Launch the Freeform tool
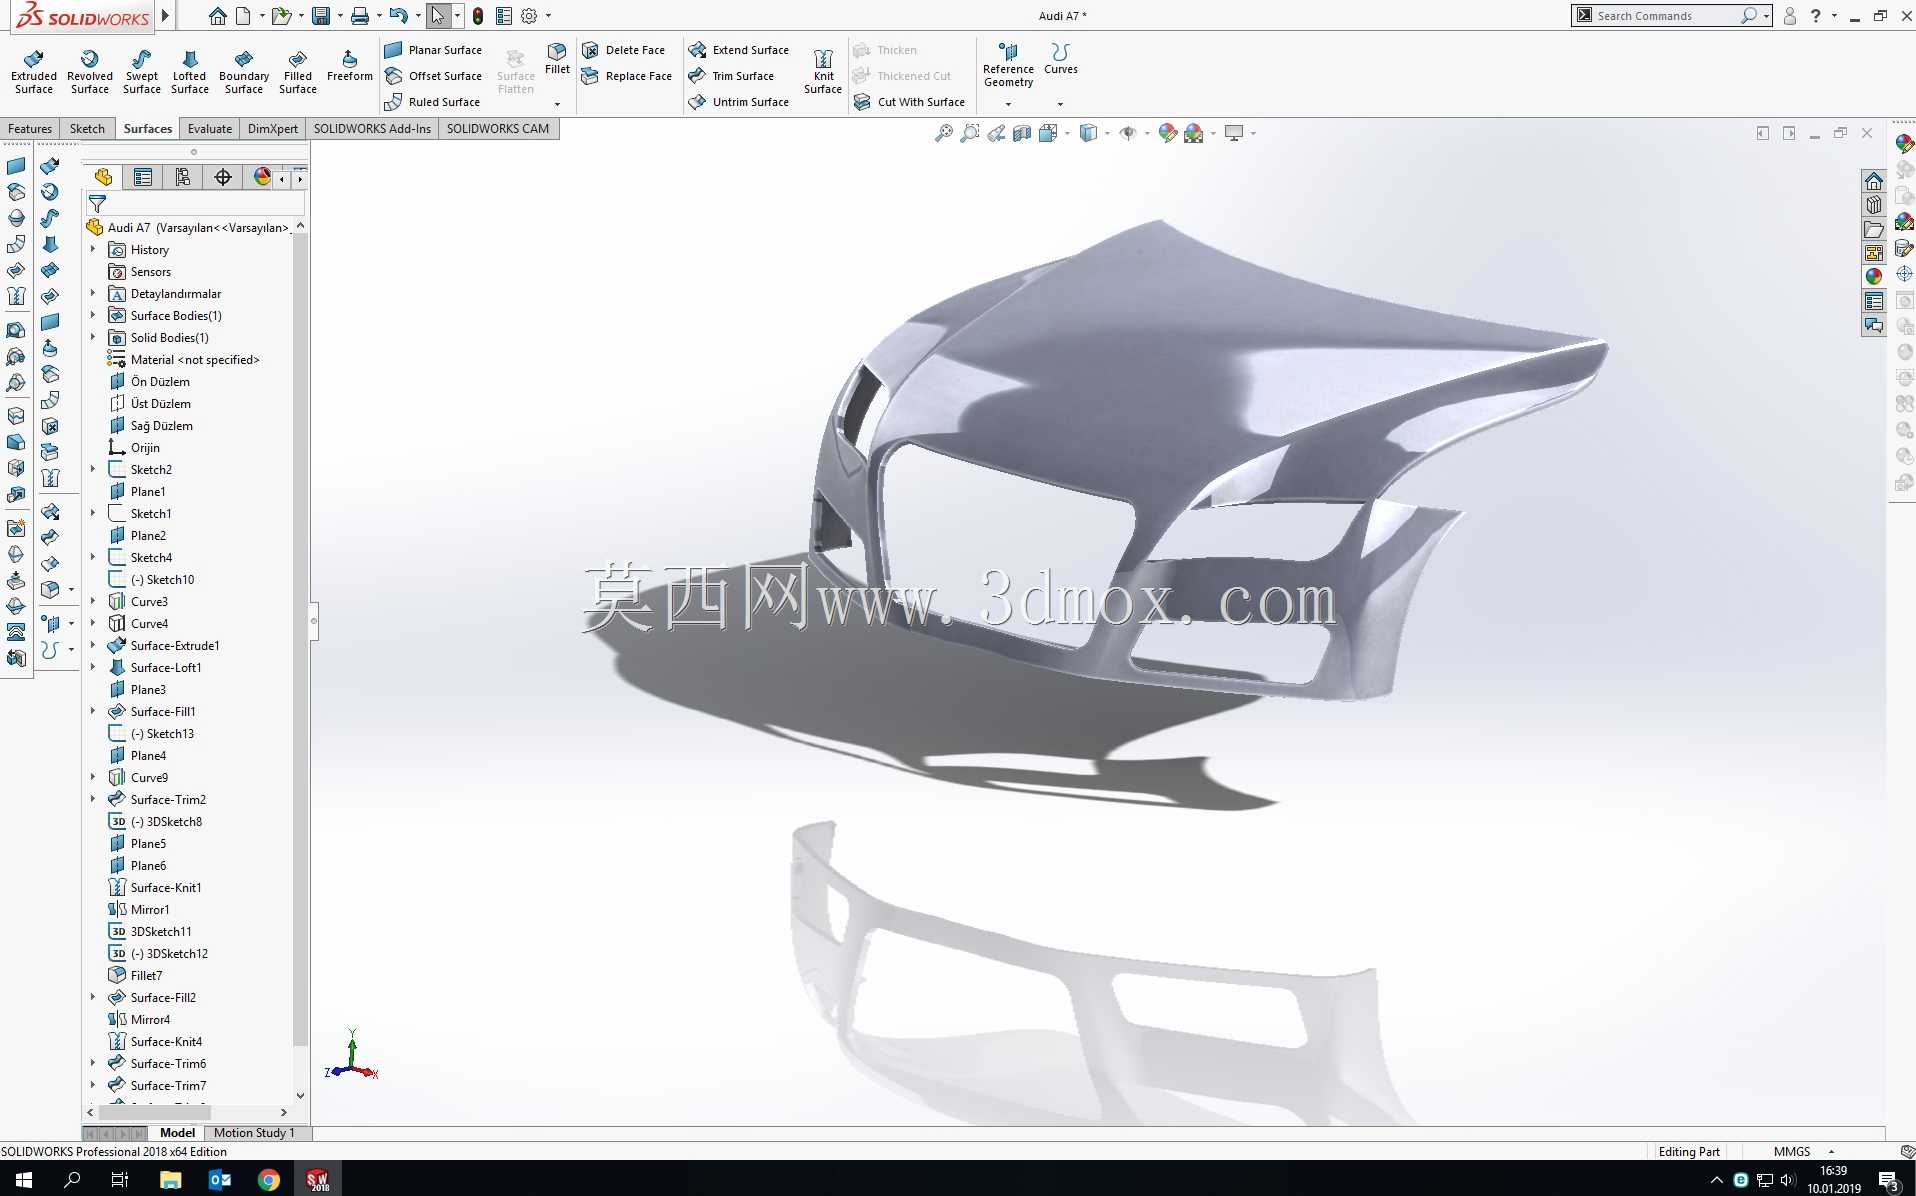The height and width of the screenshot is (1196, 1916). pos(350,66)
